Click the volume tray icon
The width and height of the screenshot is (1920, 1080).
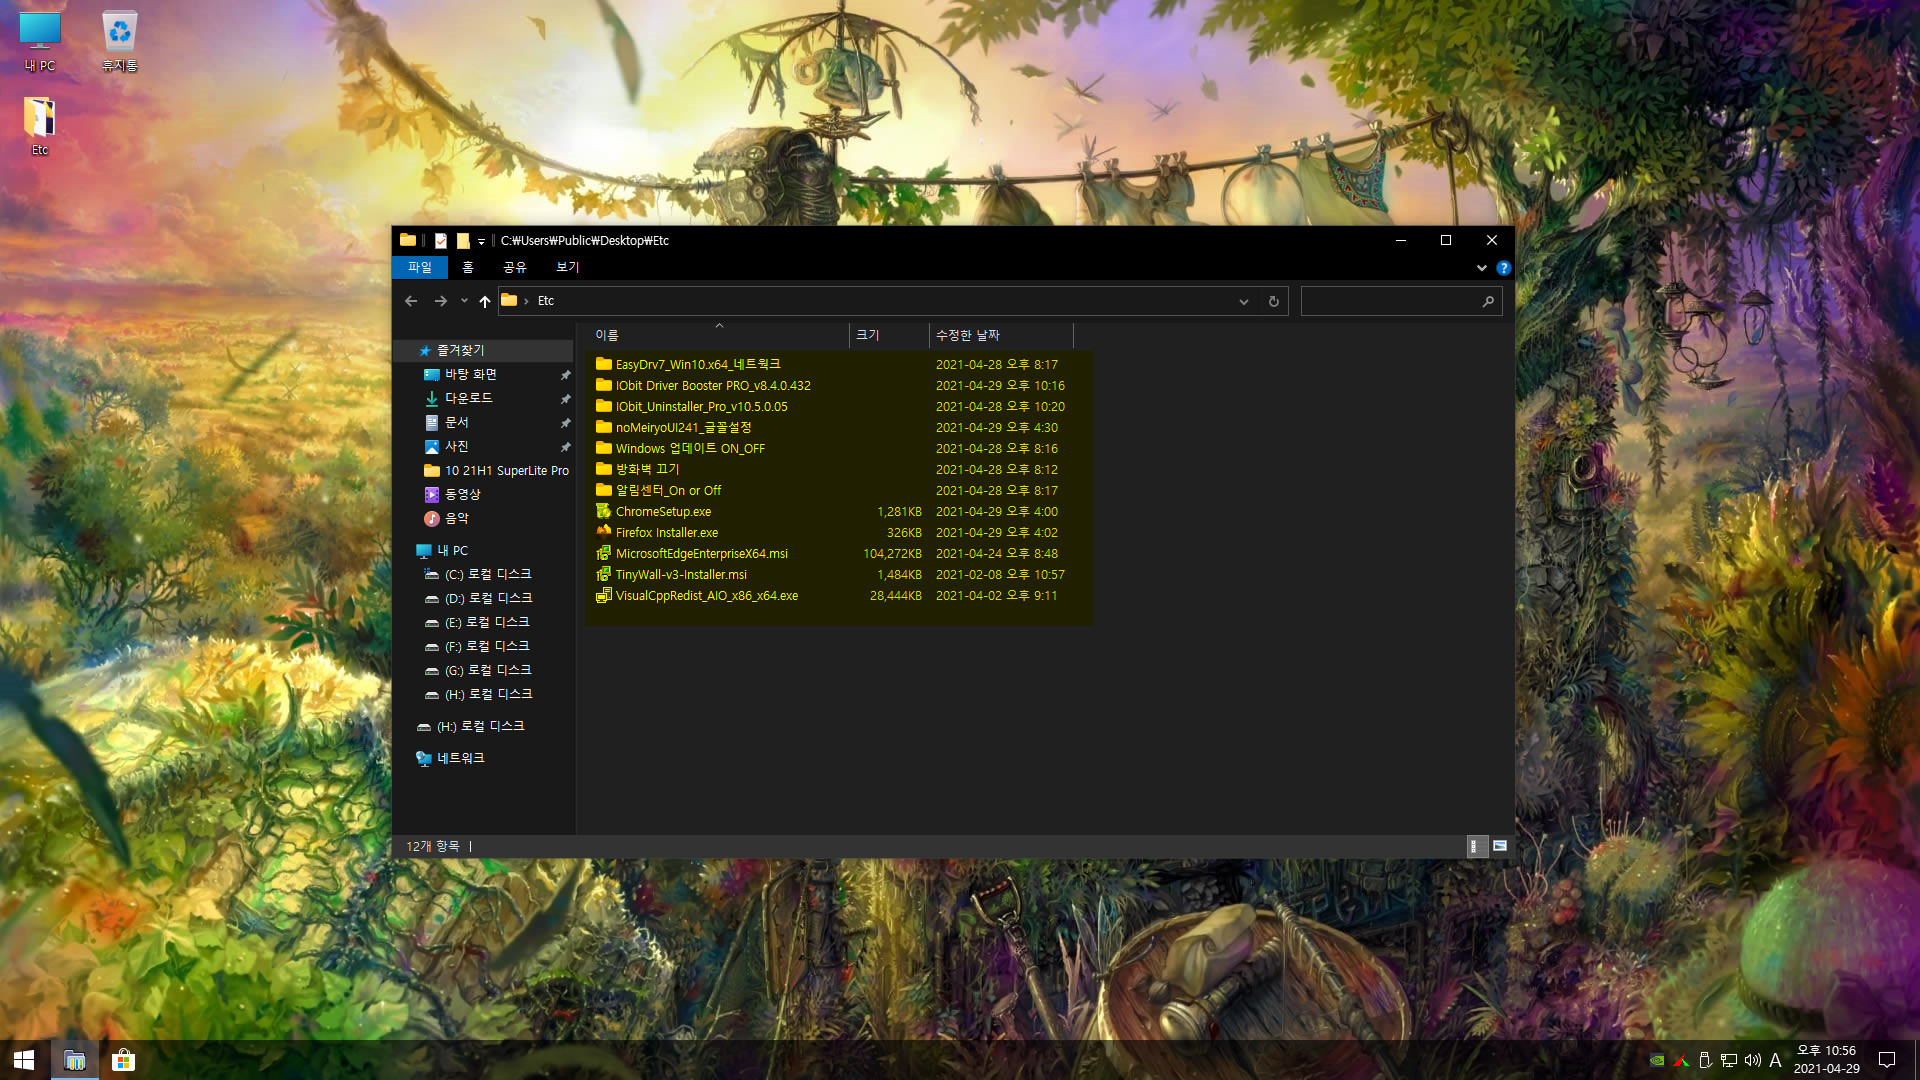click(1752, 1060)
